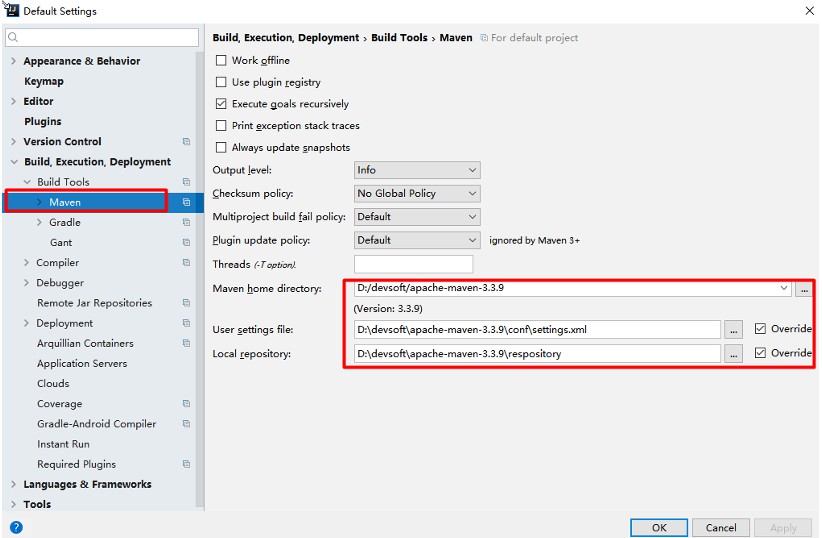Select Keymap in settings tree
This screenshot has width=822, height=538.
coord(44,81)
